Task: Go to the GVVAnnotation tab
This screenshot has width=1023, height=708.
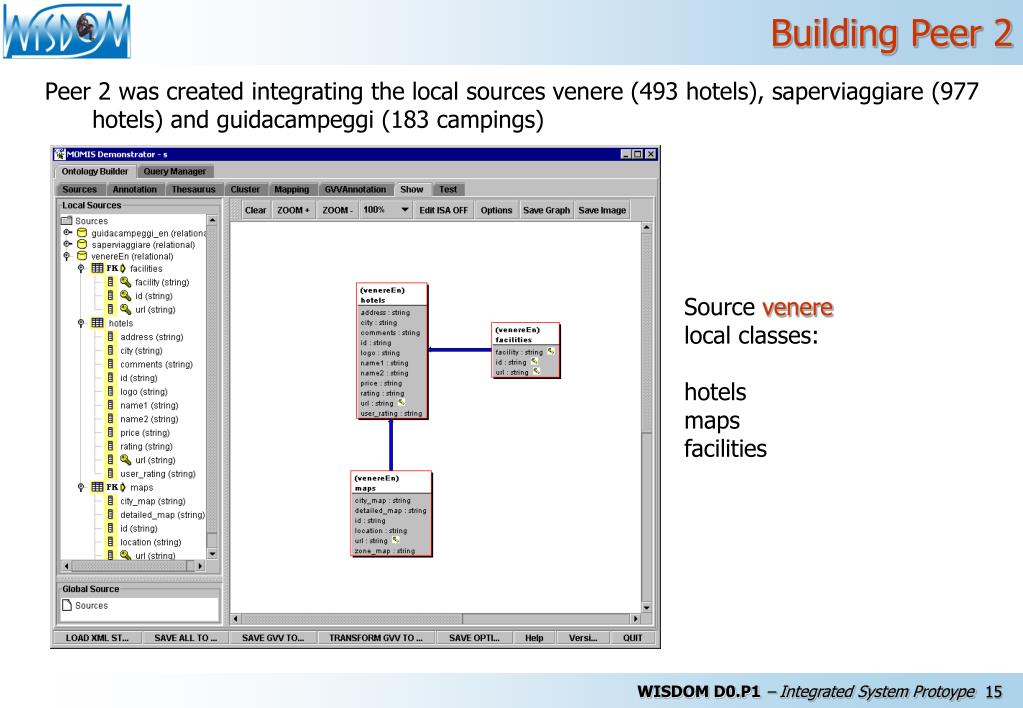Action: [355, 189]
